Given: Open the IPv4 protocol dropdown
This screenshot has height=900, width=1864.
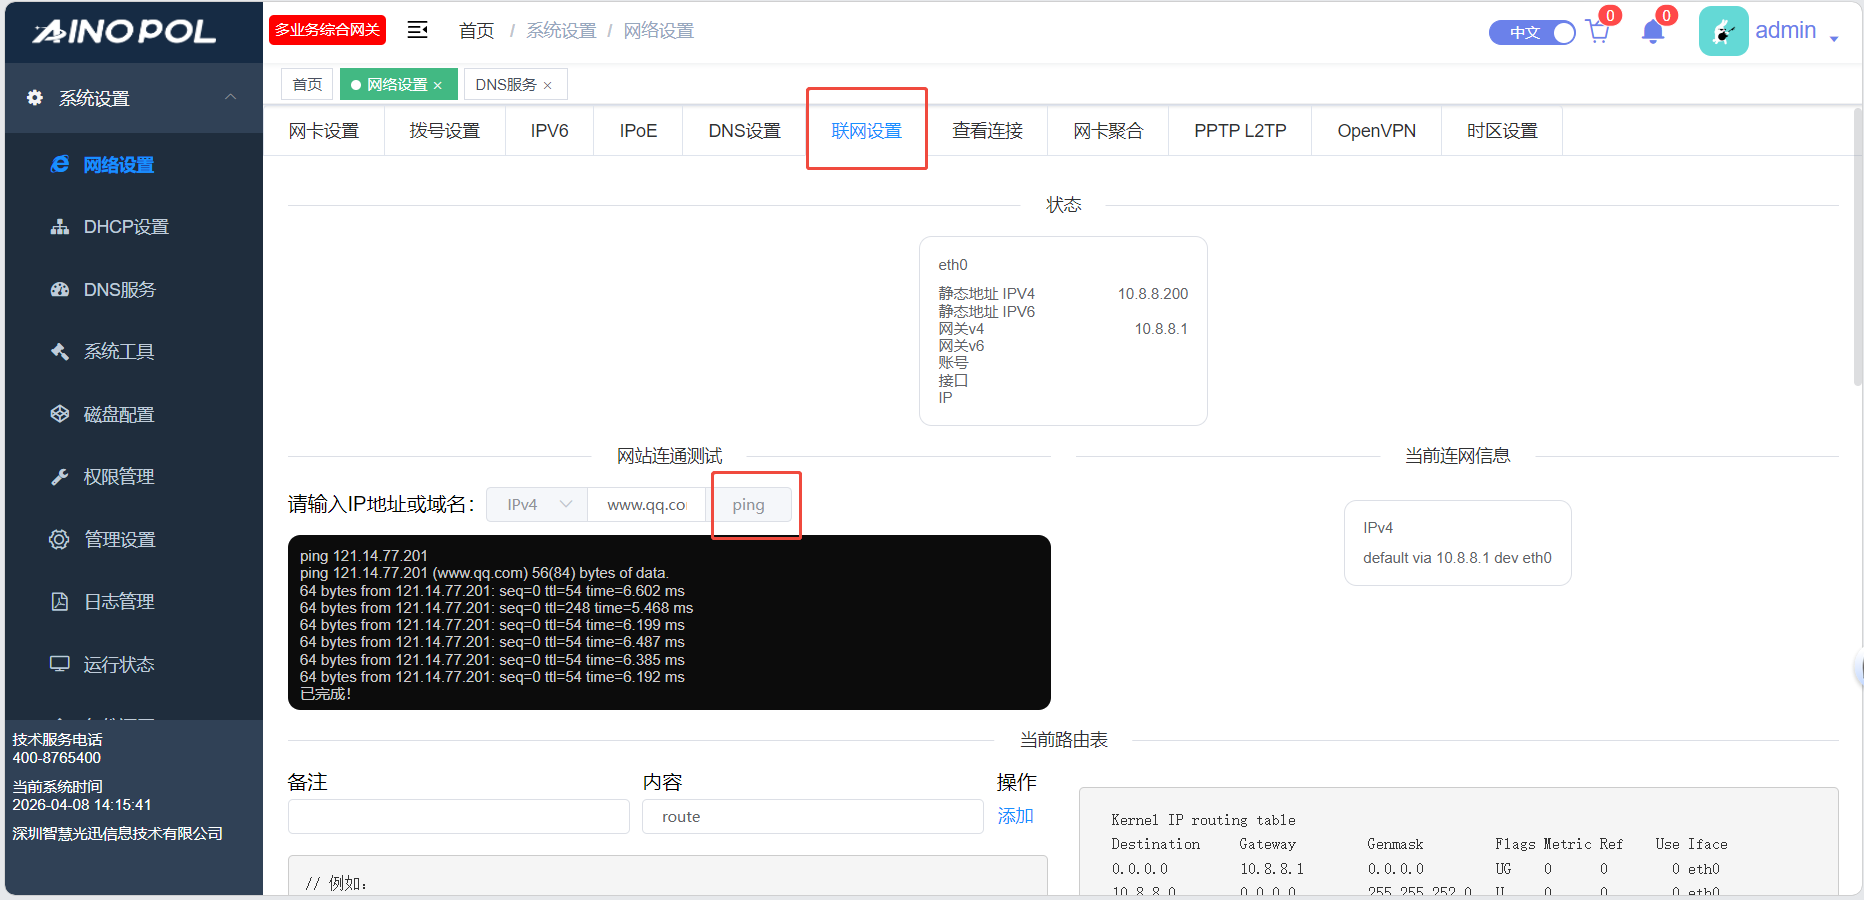Looking at the screenshot, I should [x=537, y=505].
